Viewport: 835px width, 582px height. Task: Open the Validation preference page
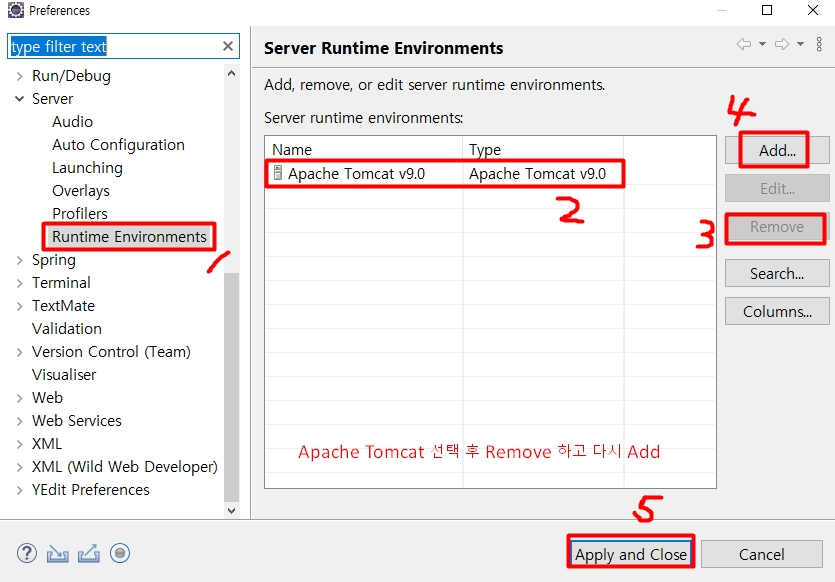pyautogui.click(x=67, y=329)
